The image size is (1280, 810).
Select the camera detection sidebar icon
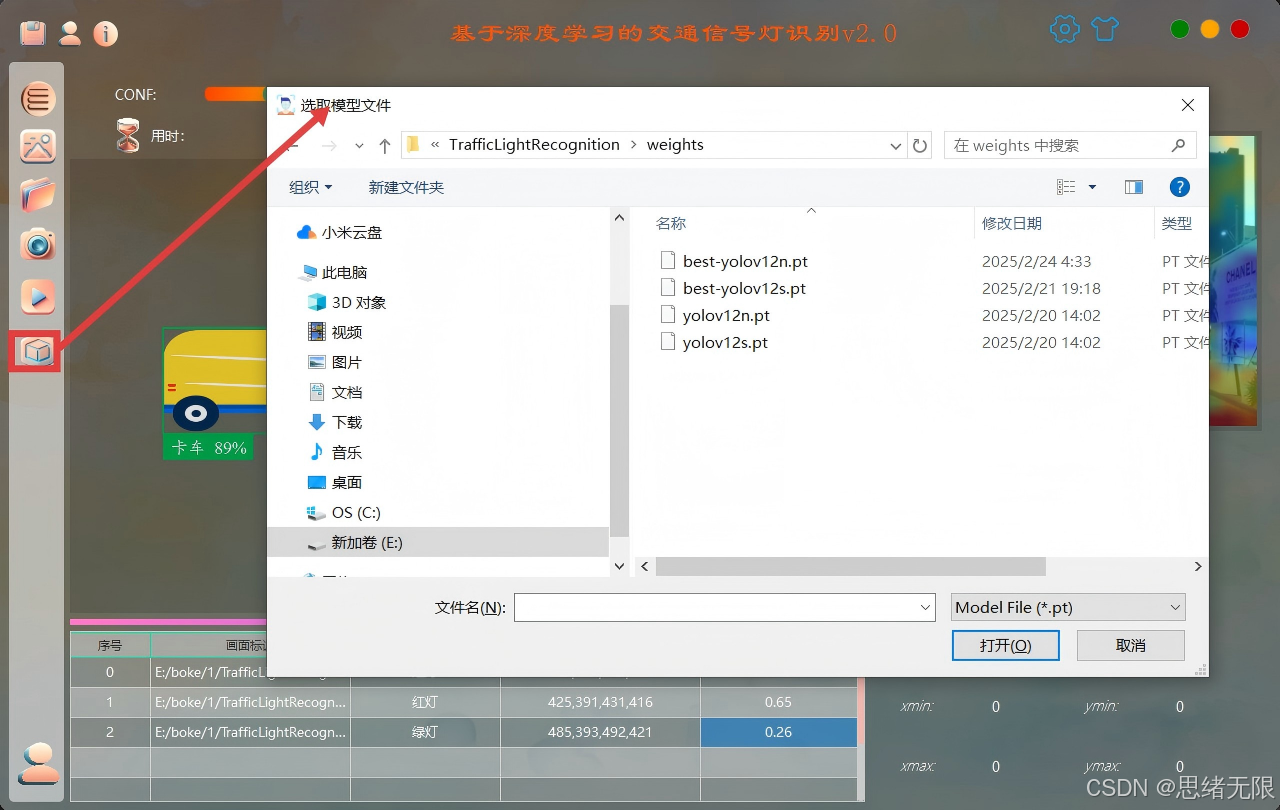pos(38,244)
